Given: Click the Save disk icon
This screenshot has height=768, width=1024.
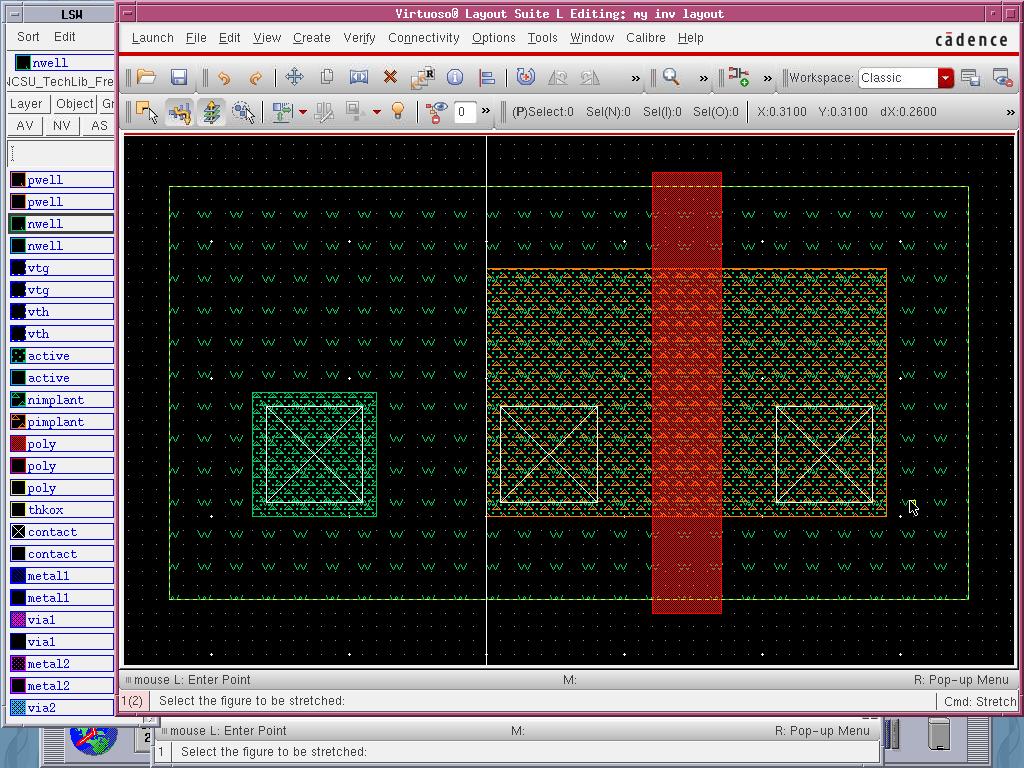Looking at the screenshot, I should (x=179, y=77).
